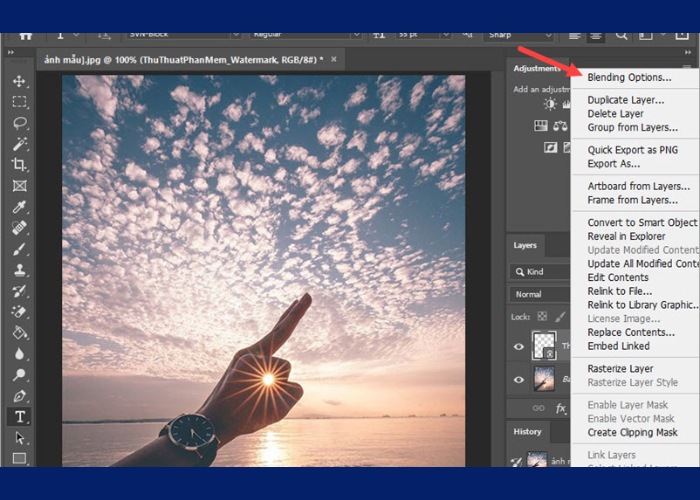
Task: Add an Invert adjustment
Action: 550,147
